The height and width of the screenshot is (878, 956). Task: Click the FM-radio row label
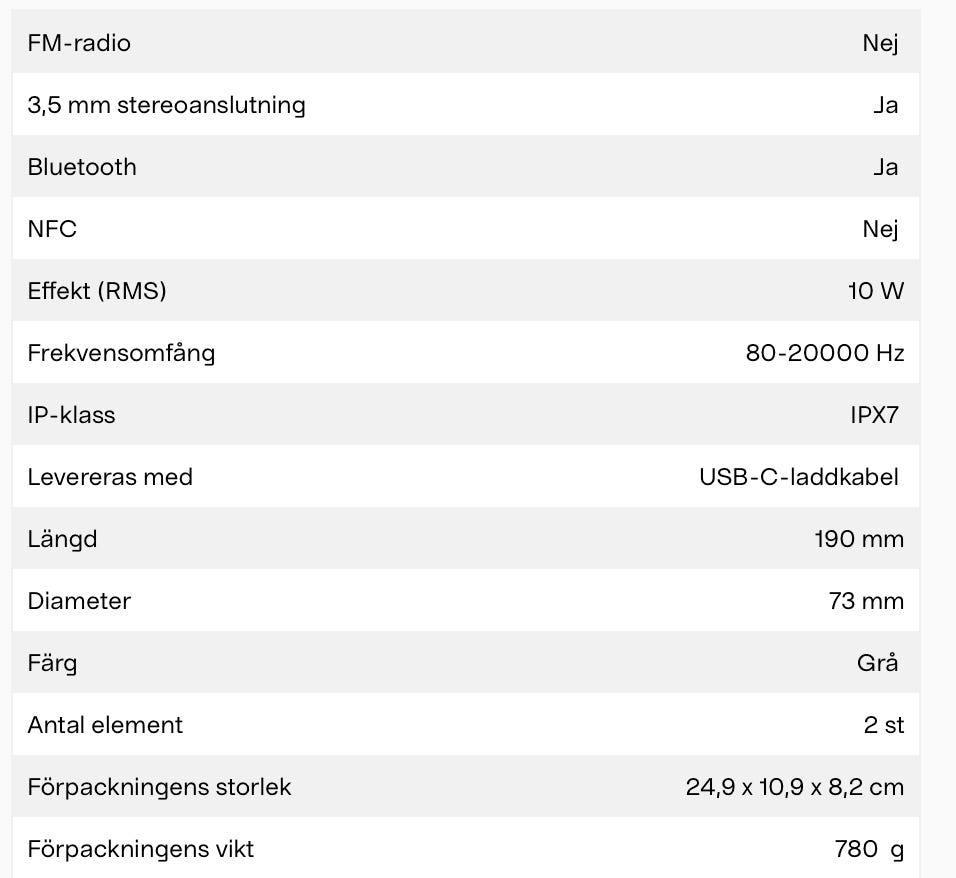point(79,43)
